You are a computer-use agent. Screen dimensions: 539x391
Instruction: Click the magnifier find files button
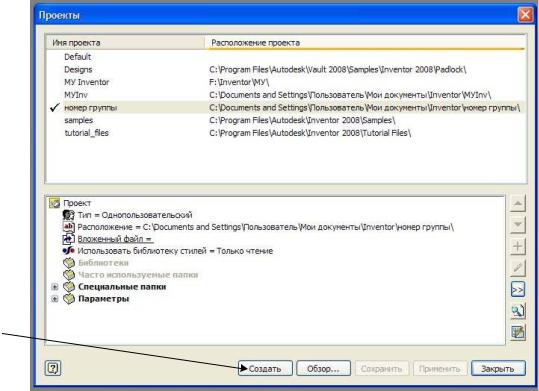pyautogui.click(x=518, y=311)
